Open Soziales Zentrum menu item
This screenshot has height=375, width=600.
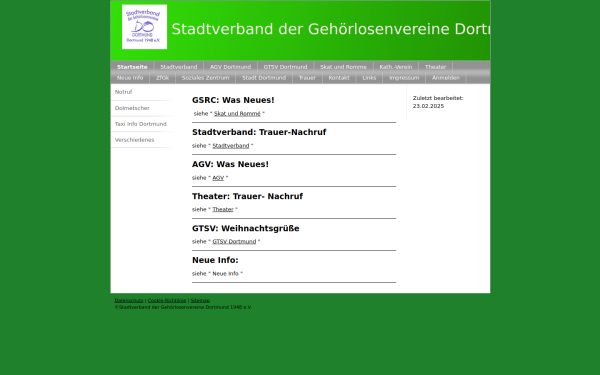[205, 78]
